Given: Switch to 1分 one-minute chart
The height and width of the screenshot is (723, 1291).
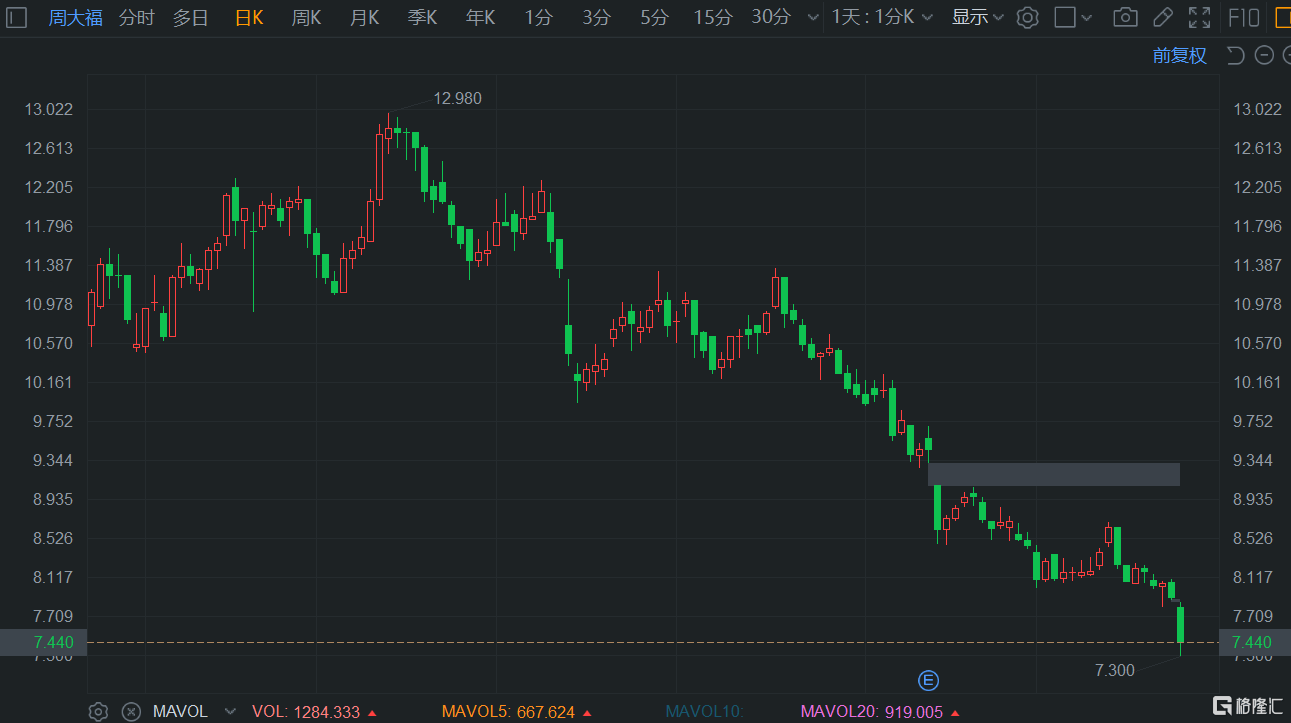Looking at the screenshot, I should 538,17.
